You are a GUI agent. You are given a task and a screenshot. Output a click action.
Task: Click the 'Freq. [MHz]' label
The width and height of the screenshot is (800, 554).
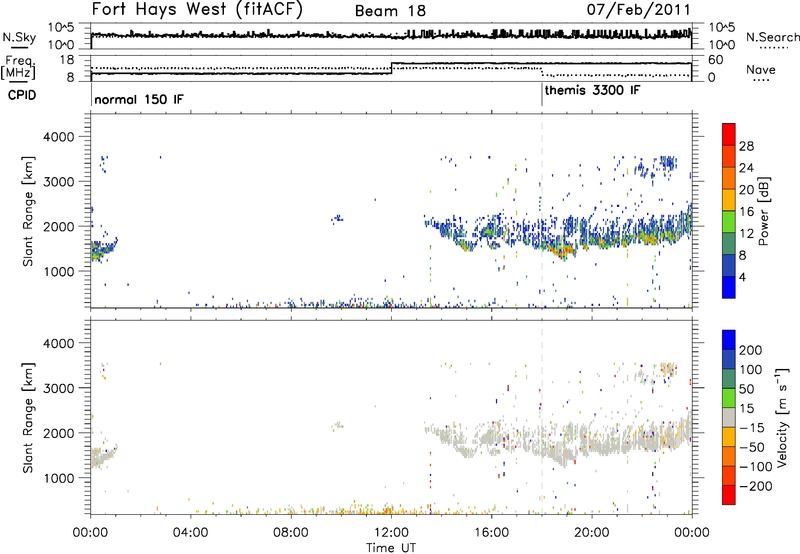(20, 68)
